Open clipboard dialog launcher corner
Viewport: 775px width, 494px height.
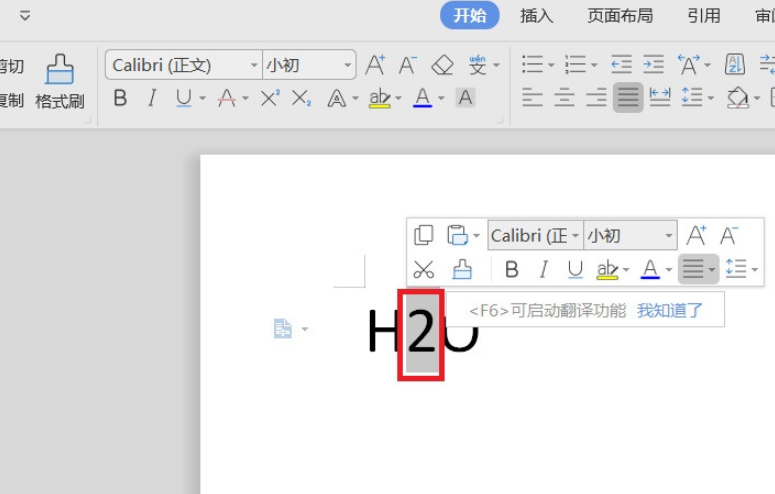87,120
